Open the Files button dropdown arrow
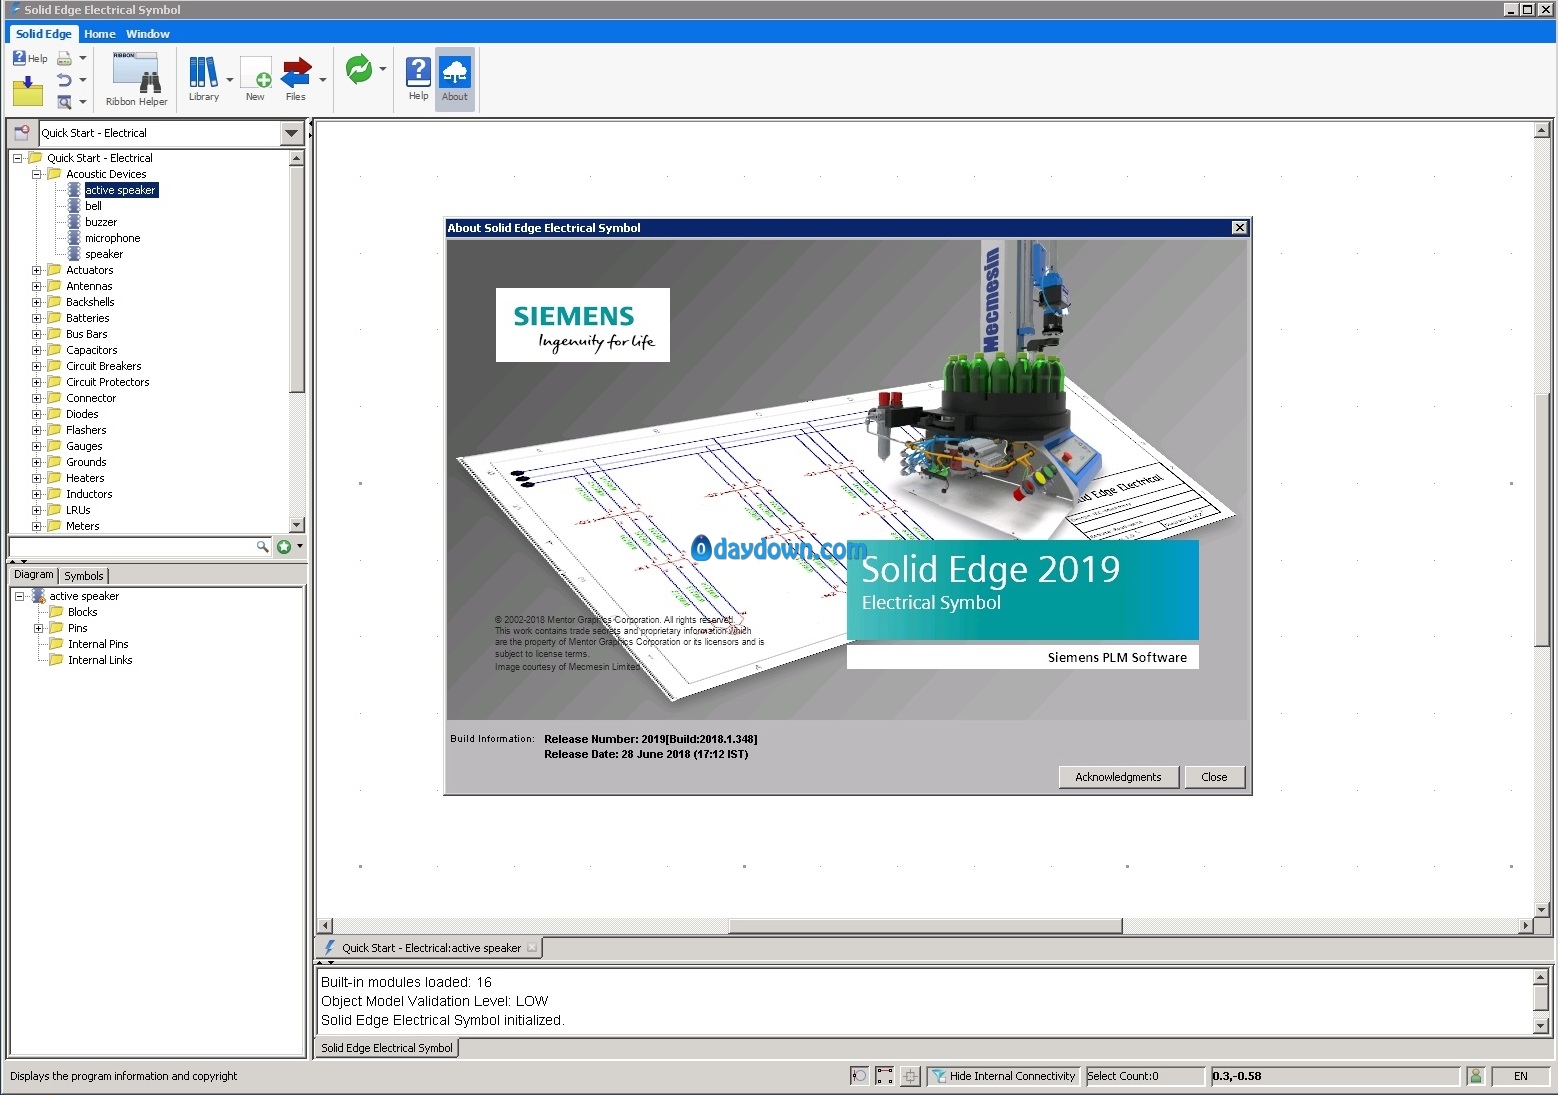Screen dimensions: 1558x1095 [322, 80]
